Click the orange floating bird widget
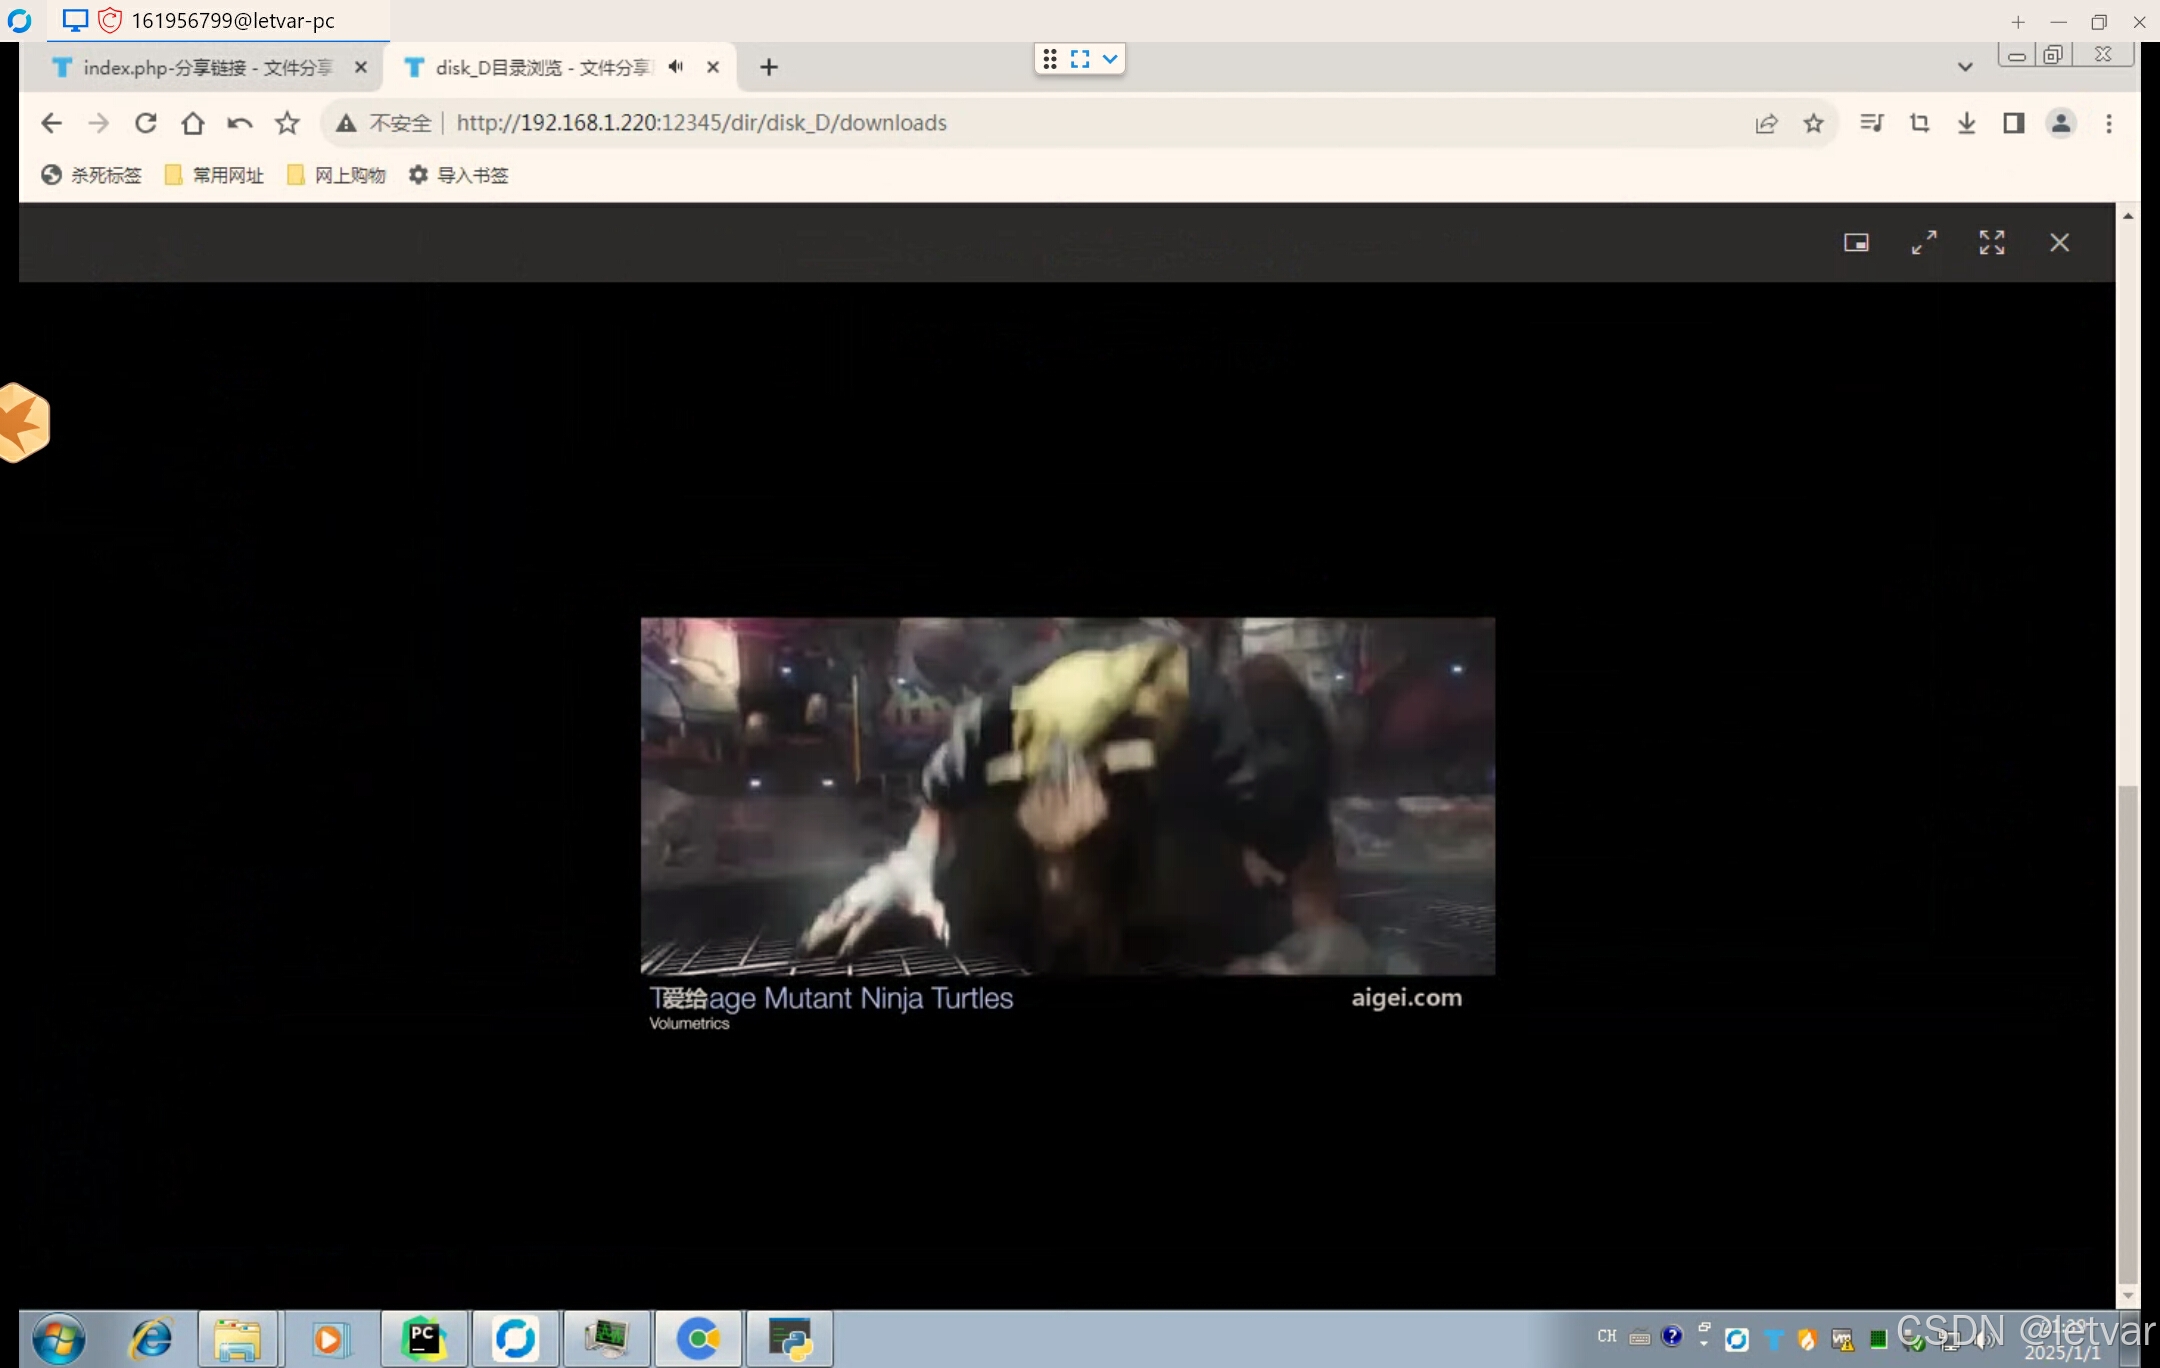2160x1368 pixels. click(24, 422)
